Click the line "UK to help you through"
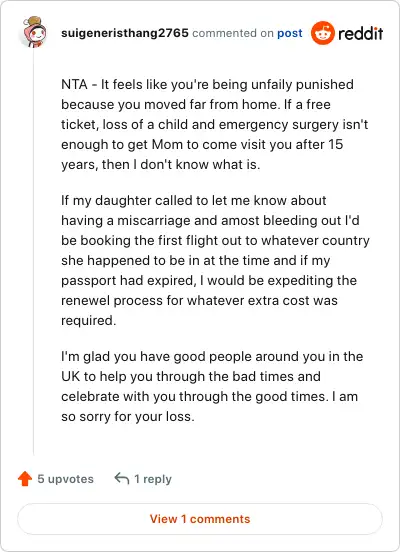The image size is (400, 552). pyautogui.click(x=190, y=376)
